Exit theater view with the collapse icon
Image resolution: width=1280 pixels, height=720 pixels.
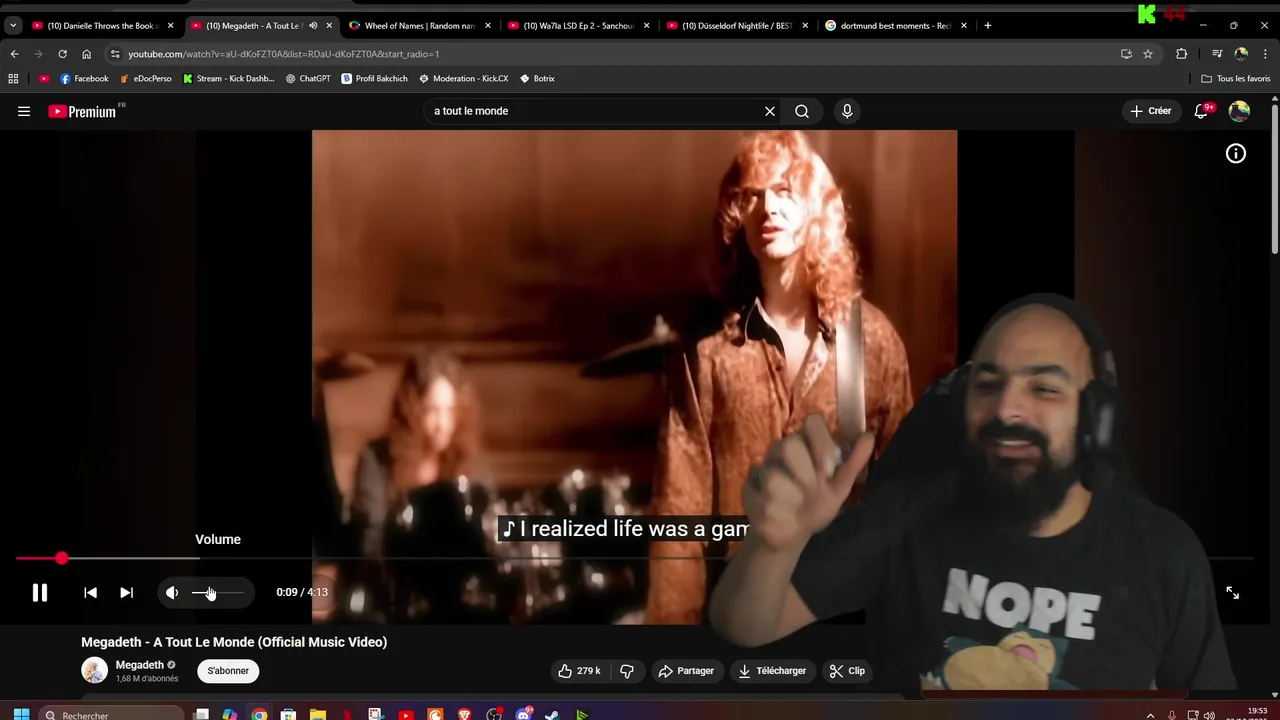click(1232, 593)
